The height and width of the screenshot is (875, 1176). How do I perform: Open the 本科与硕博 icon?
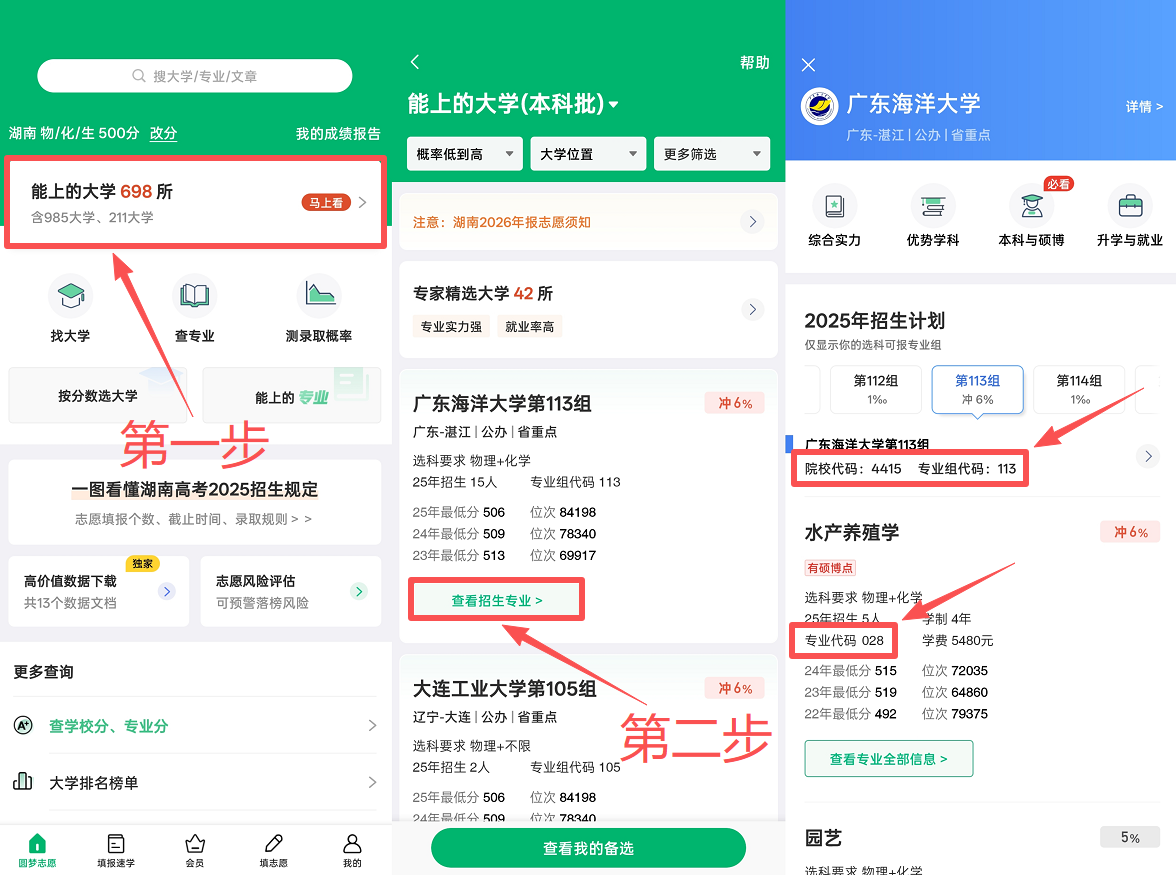[1031, 207]
